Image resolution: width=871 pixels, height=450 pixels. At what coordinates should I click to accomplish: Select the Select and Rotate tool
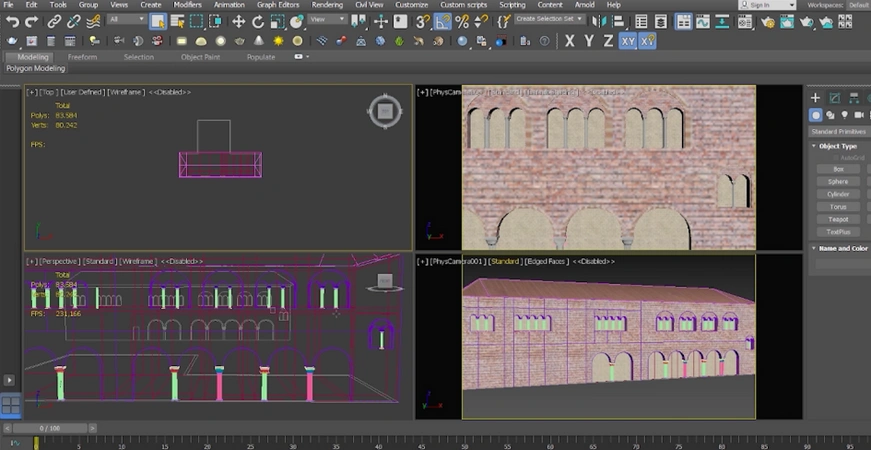(258, 22)
